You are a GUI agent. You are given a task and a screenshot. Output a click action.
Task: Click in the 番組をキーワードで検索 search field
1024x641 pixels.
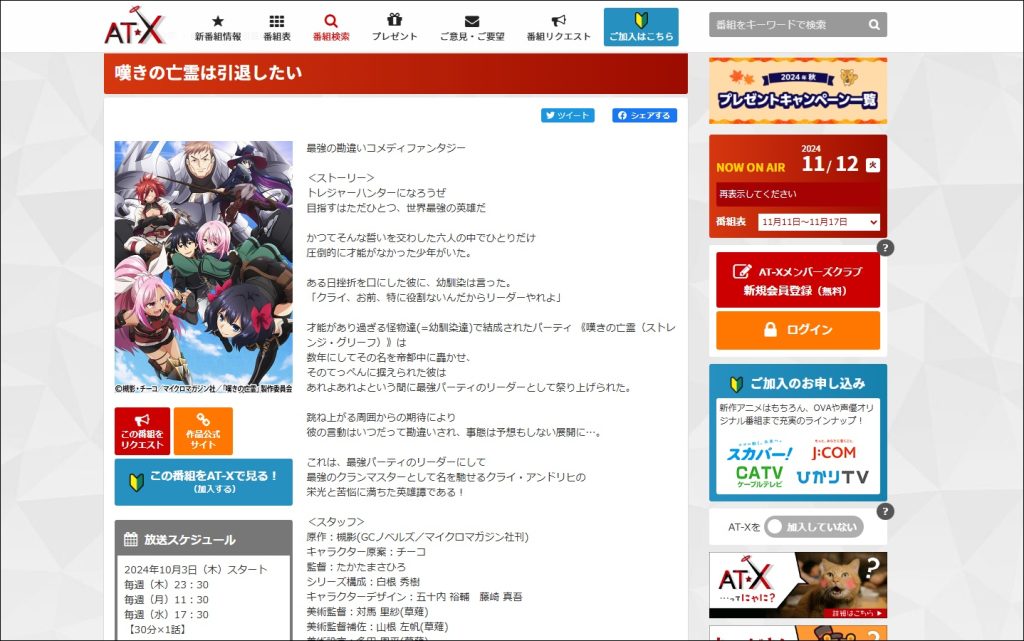point(785,24)
